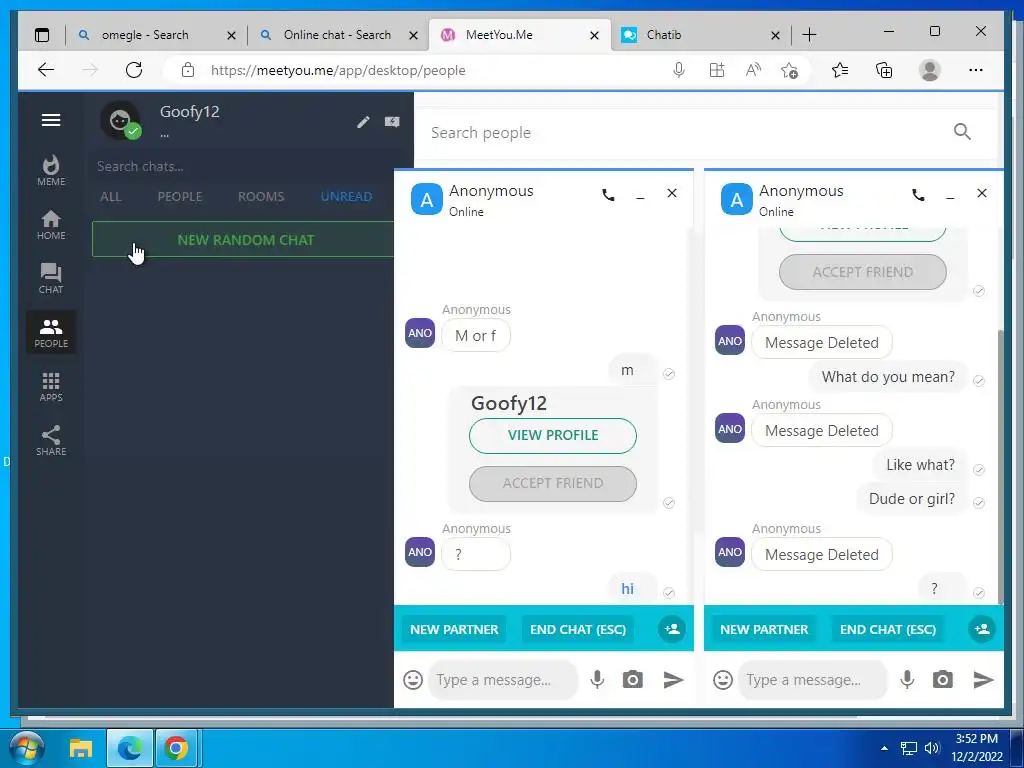Open a new browser tab
This screenshot has height=768, width=1024.
click(x=809, y=35)
